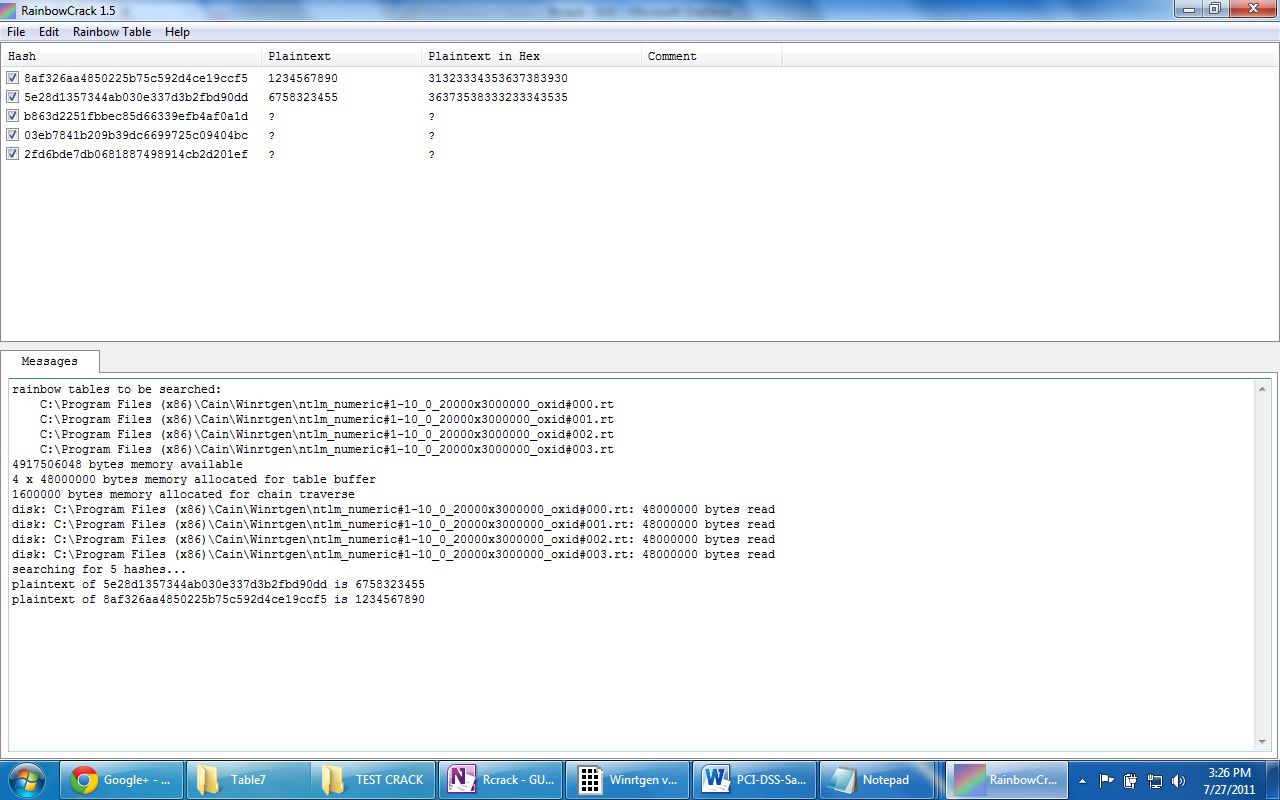Open the Table7 folder taskbar button

pos(247,779)
